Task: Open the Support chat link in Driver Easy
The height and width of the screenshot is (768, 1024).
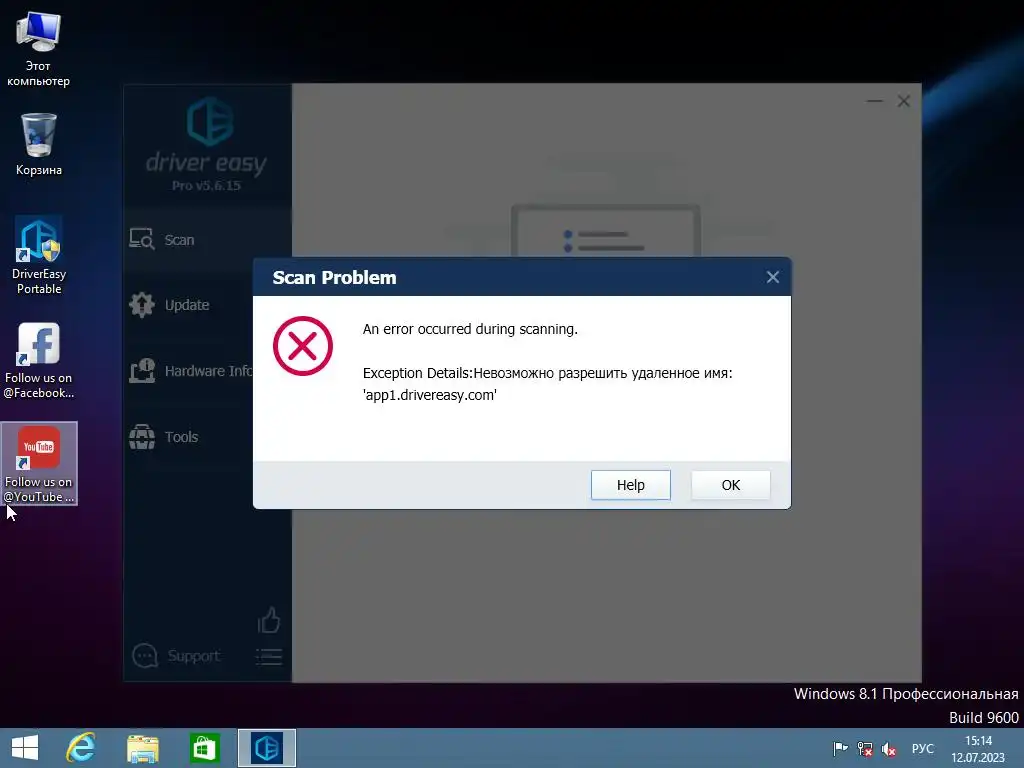Action: click(x=176, y=656)
